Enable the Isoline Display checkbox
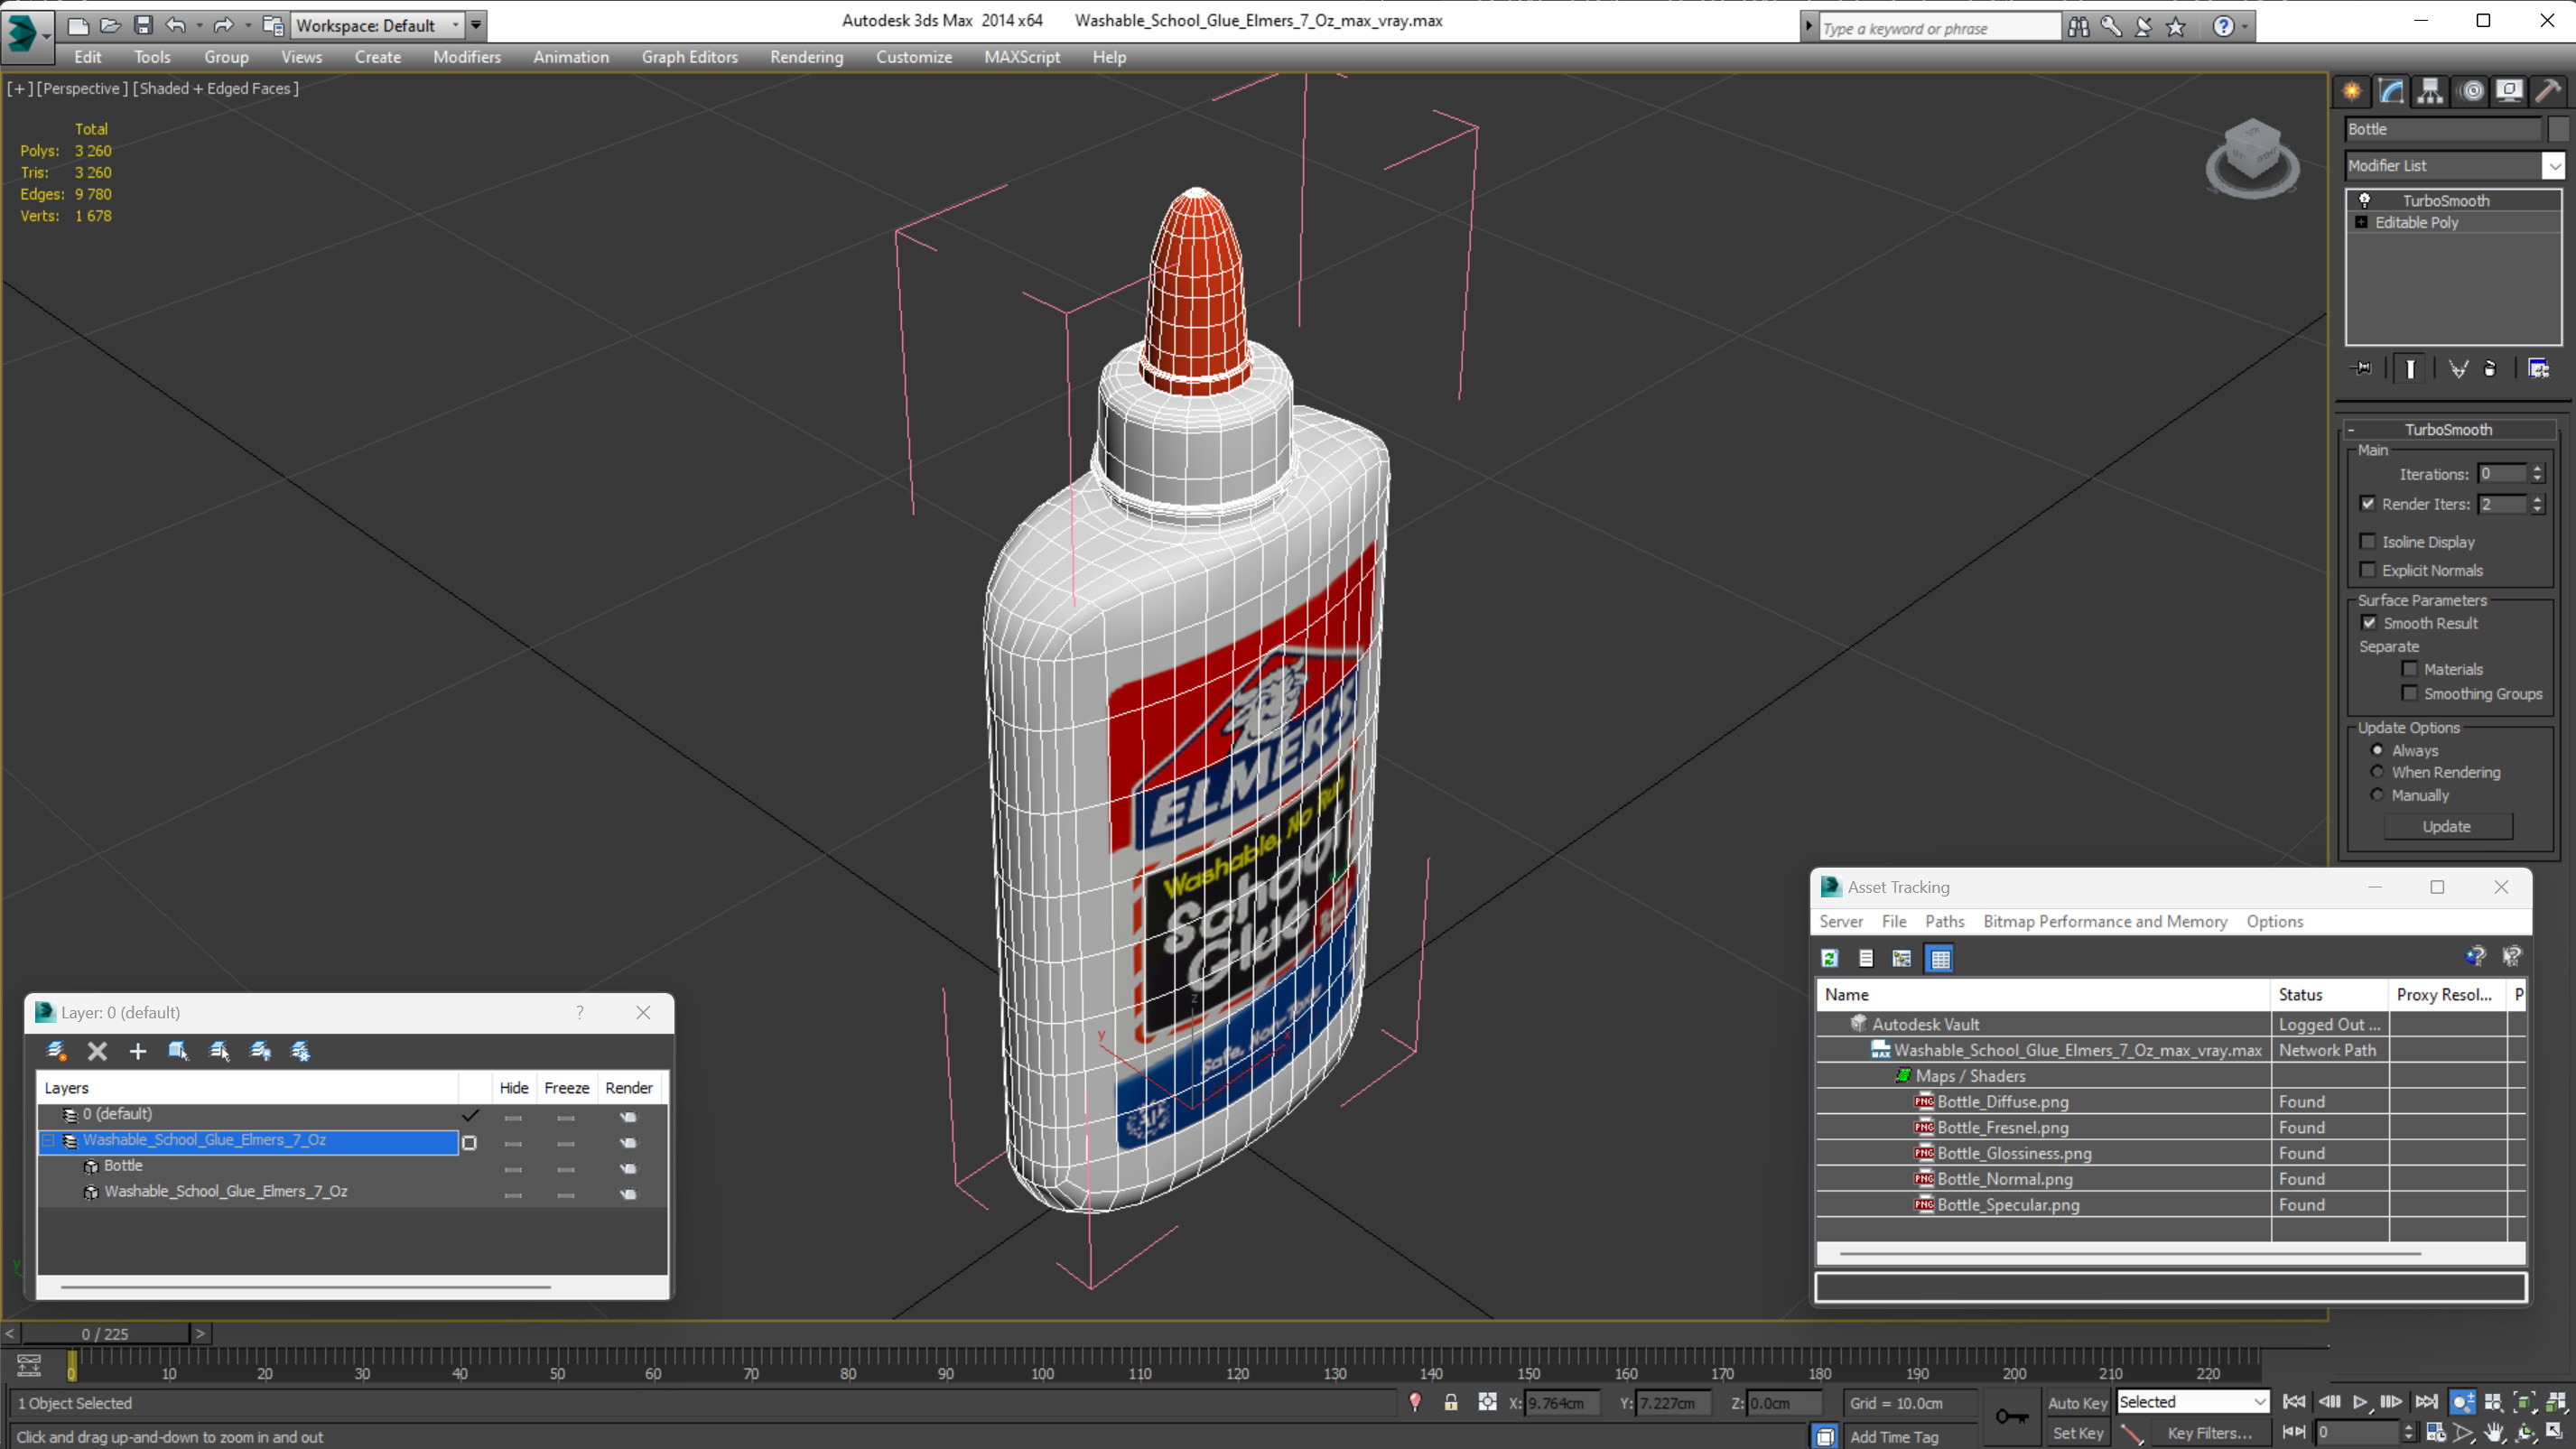Image resolution: width=2576 pixels, height=1449 pixels. coord(2367,541)
